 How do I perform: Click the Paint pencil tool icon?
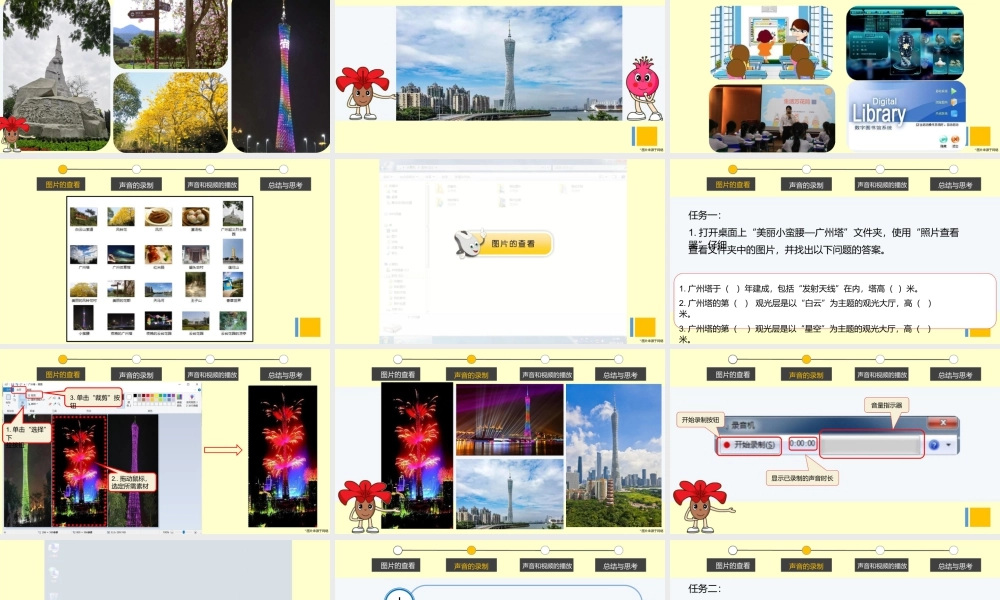tap(48, 396)
